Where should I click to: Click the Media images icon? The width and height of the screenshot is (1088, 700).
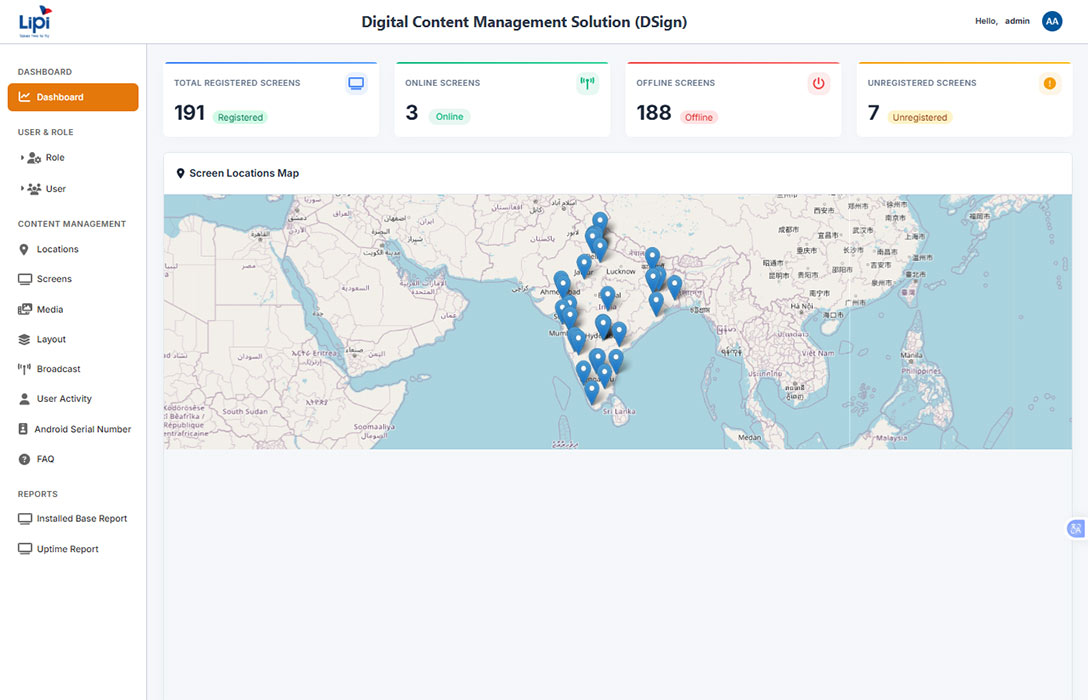point(25,309)
